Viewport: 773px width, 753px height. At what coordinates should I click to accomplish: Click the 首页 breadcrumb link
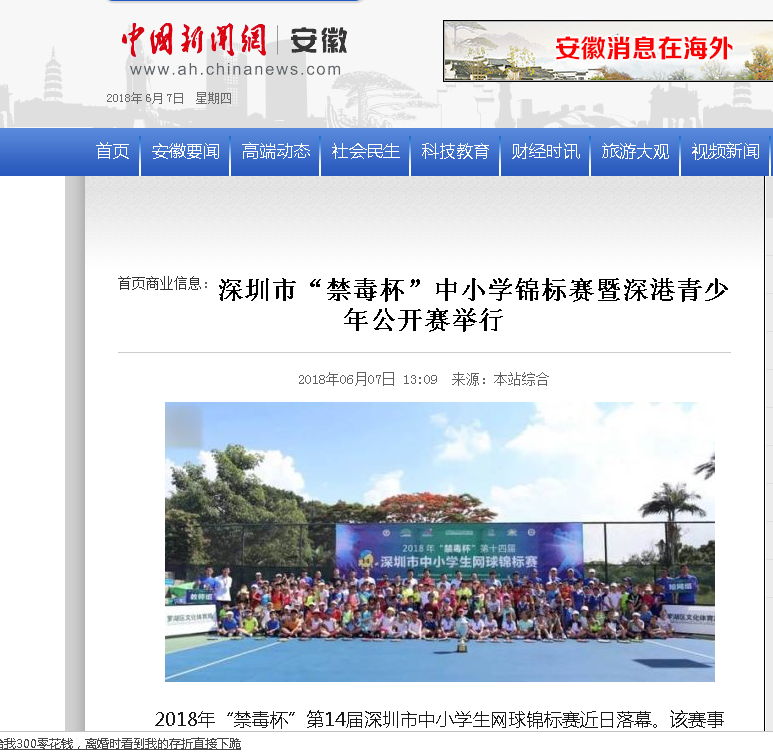[131, 284]
